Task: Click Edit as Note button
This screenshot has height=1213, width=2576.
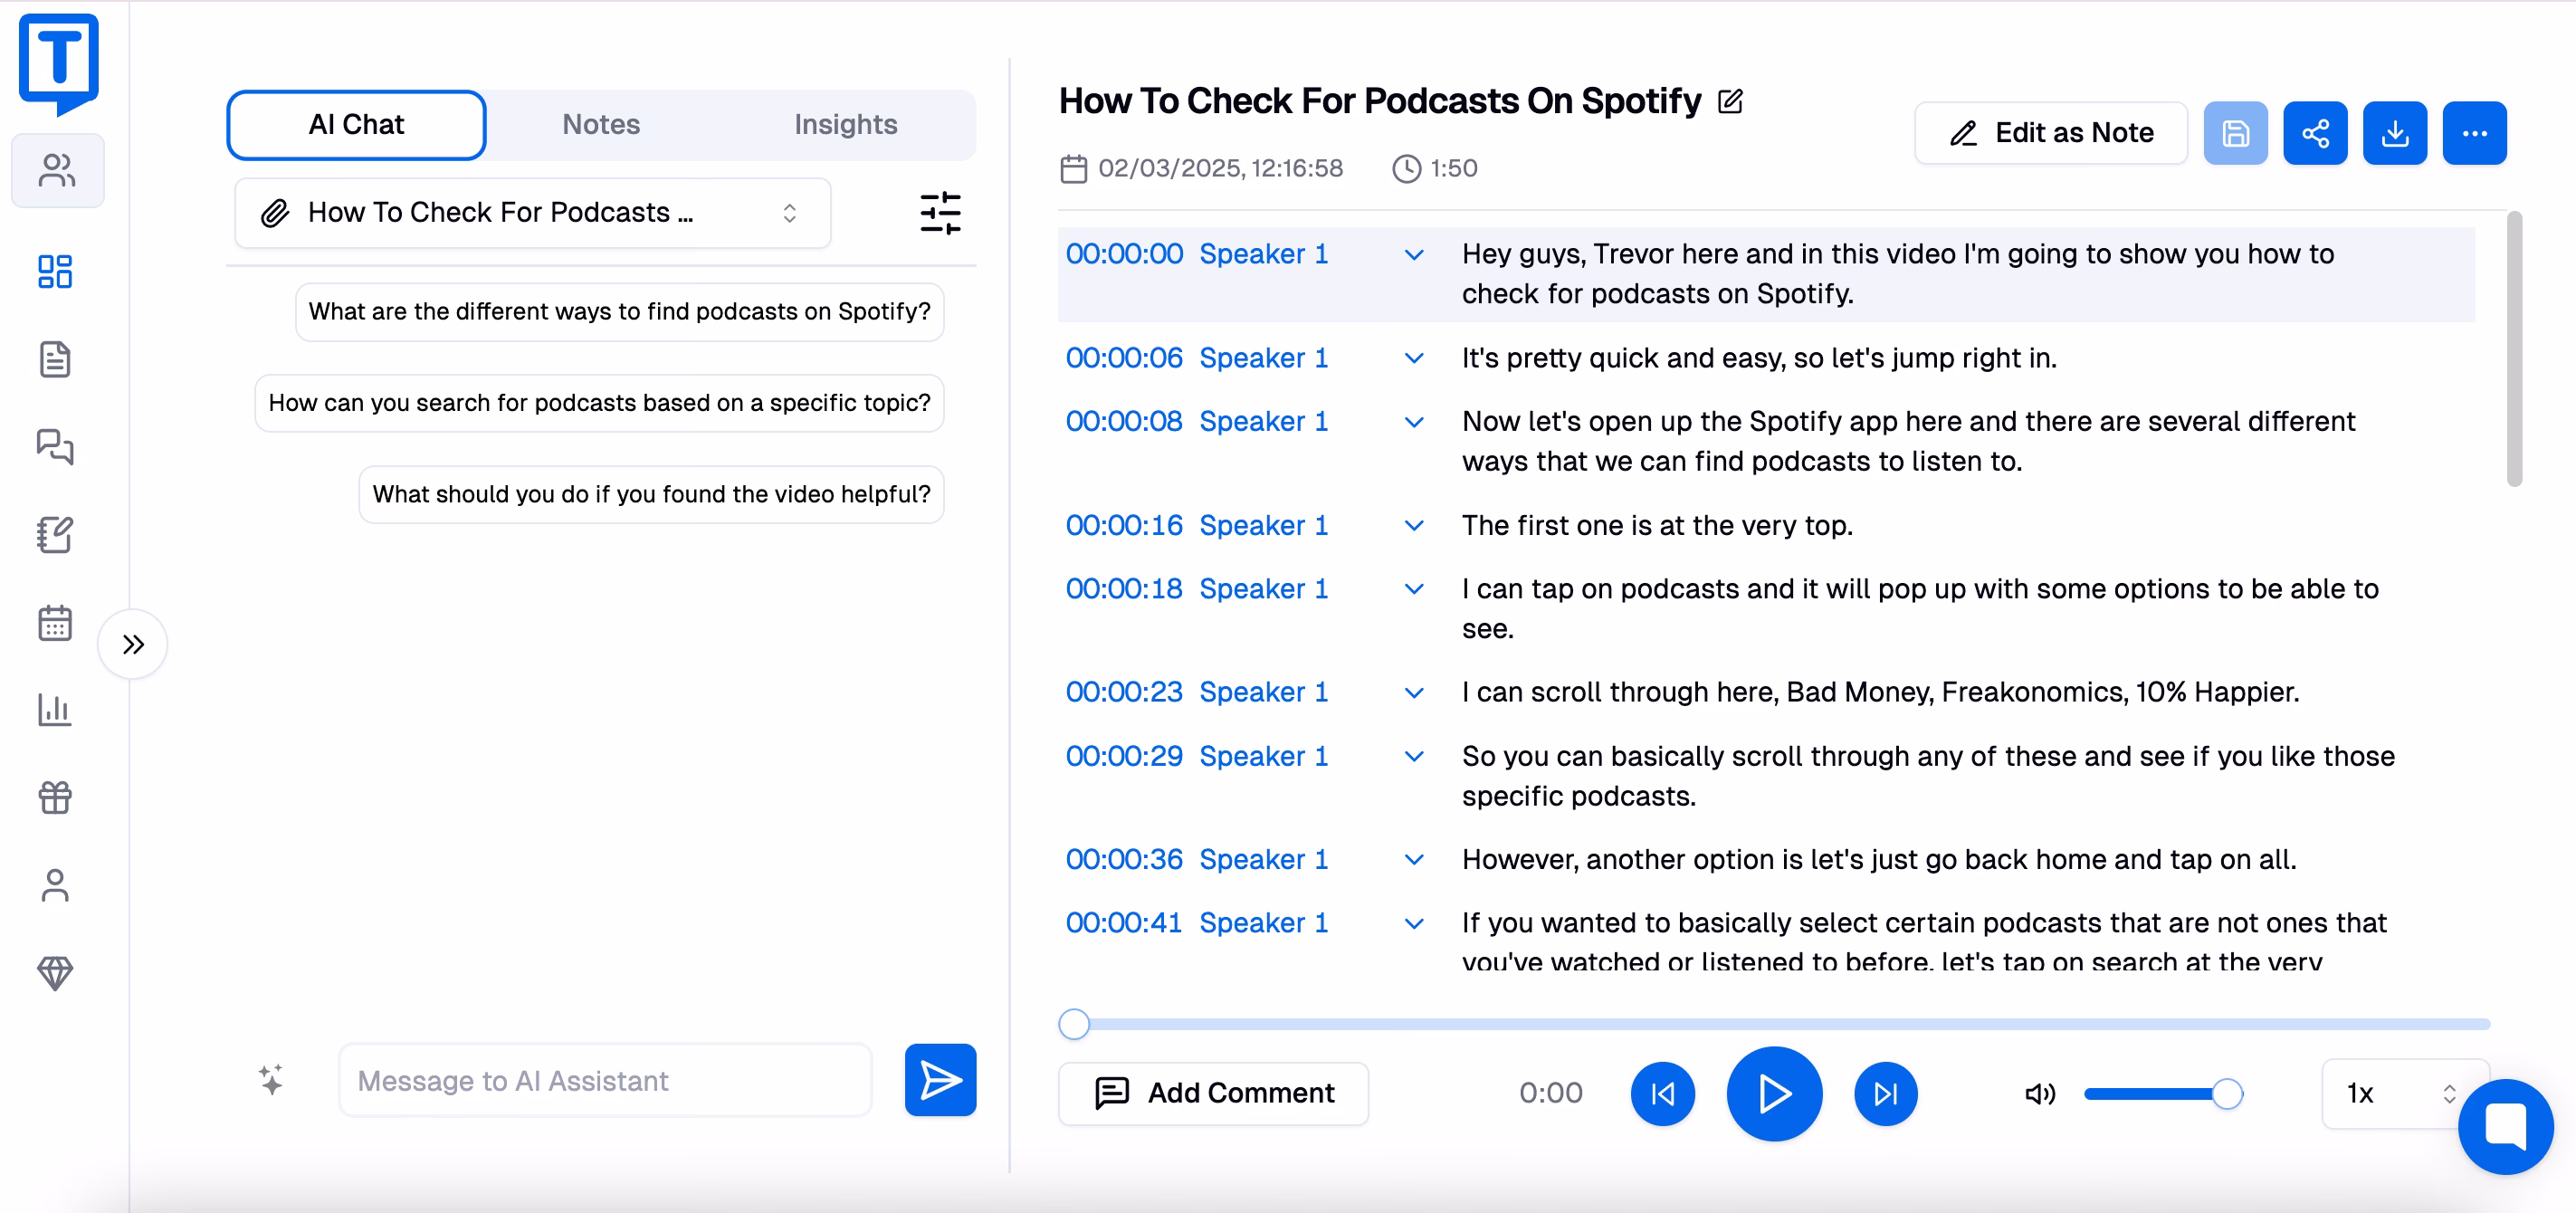Action: pos(2050,133)
